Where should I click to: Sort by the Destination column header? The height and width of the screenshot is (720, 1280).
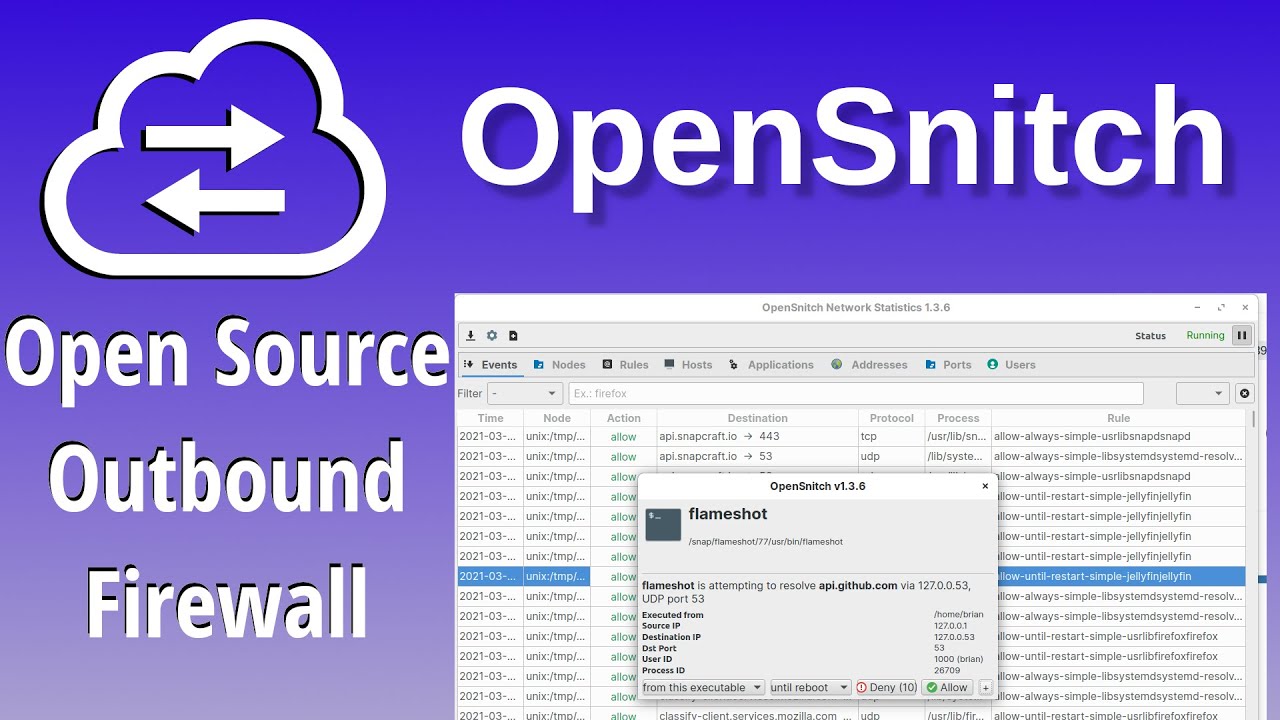(757, 418)
